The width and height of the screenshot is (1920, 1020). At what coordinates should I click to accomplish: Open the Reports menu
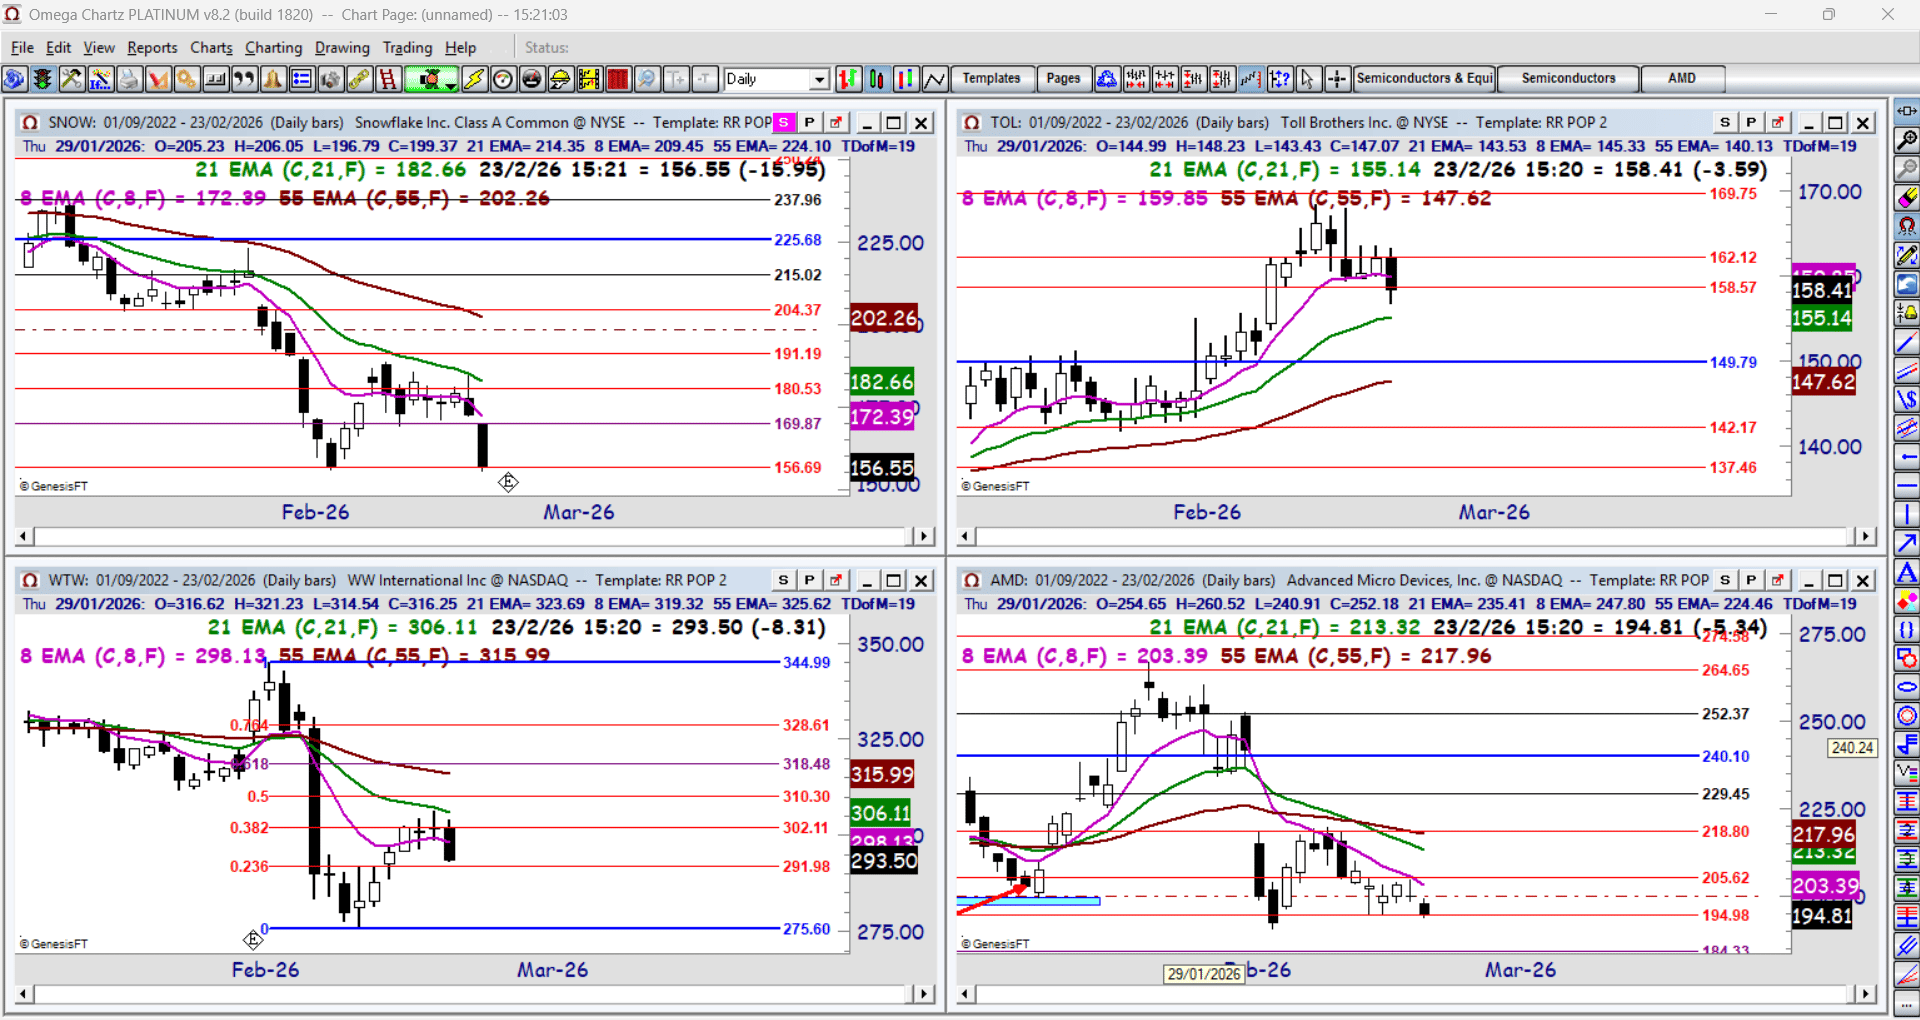coord(152,47)
